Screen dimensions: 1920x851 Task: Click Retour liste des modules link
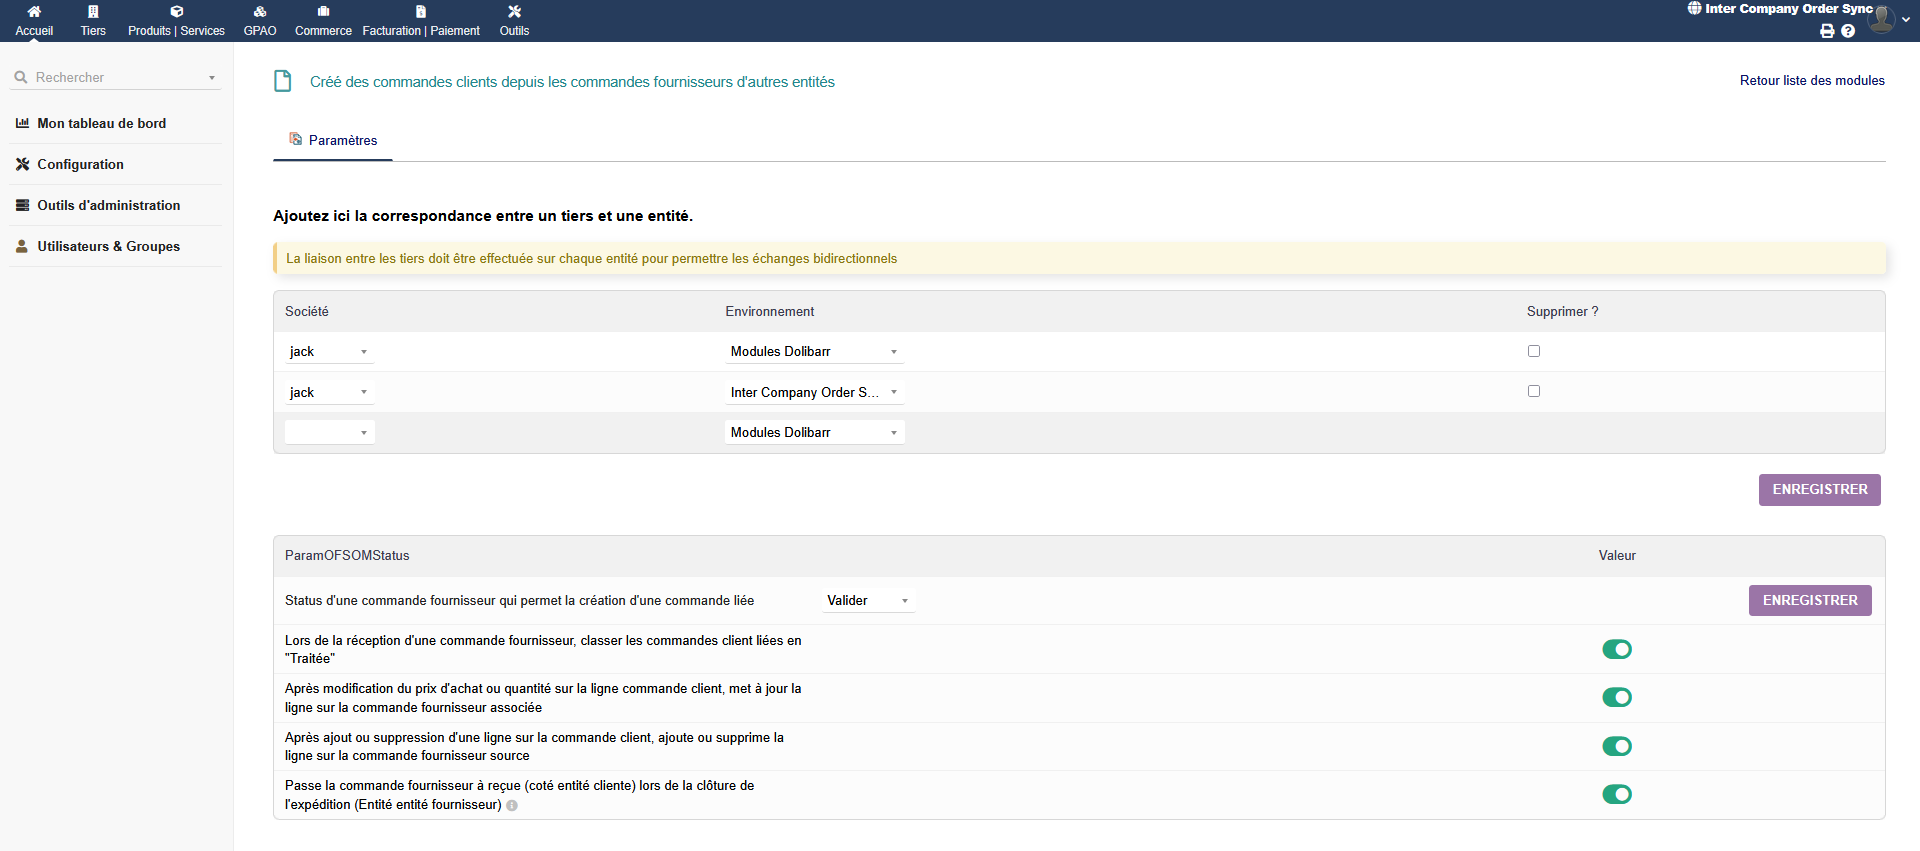click(1811, 81)
